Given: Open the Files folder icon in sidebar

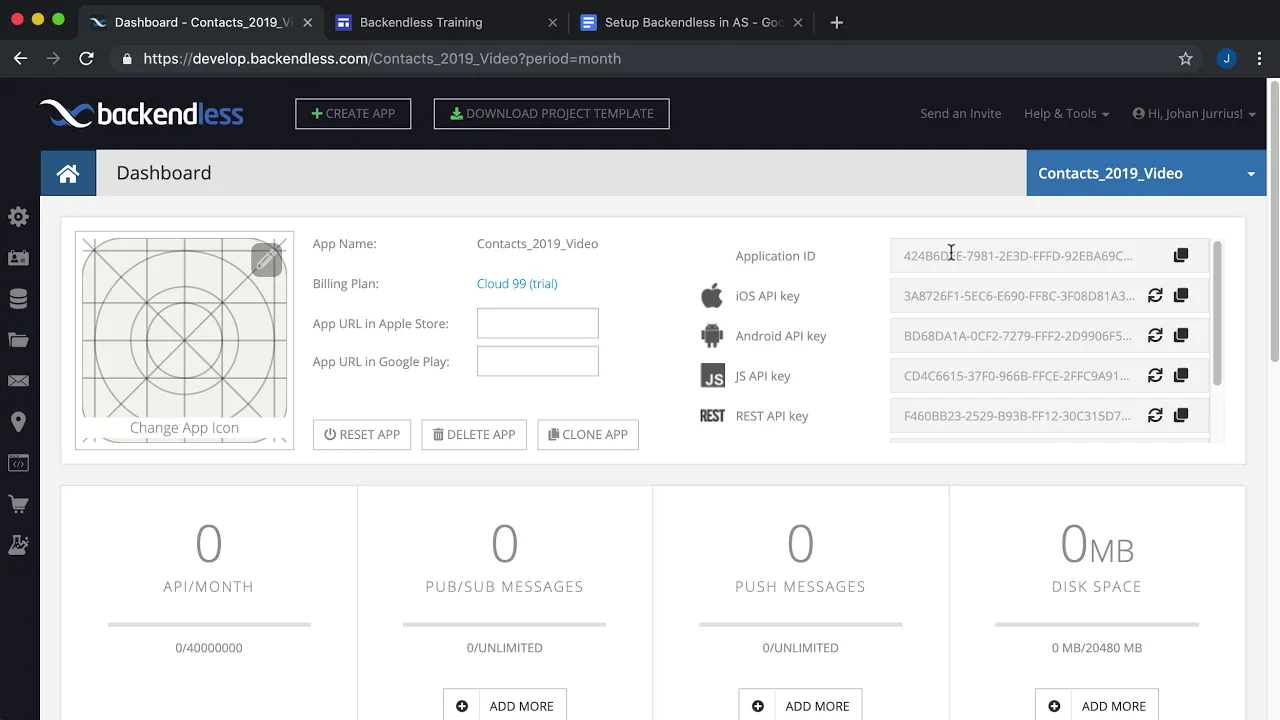Looking at the screenshot, I should click(18, 340).
